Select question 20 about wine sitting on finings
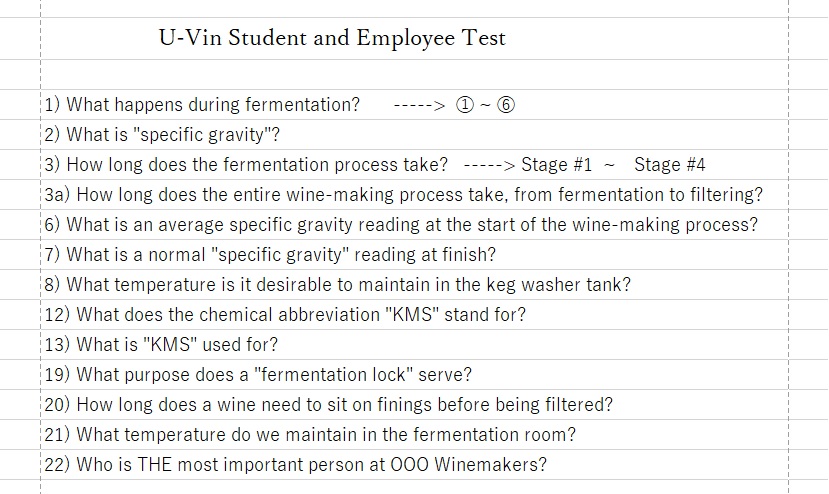Screen dimensions: 829x494 pyautogui.click(x=328, y=405)
